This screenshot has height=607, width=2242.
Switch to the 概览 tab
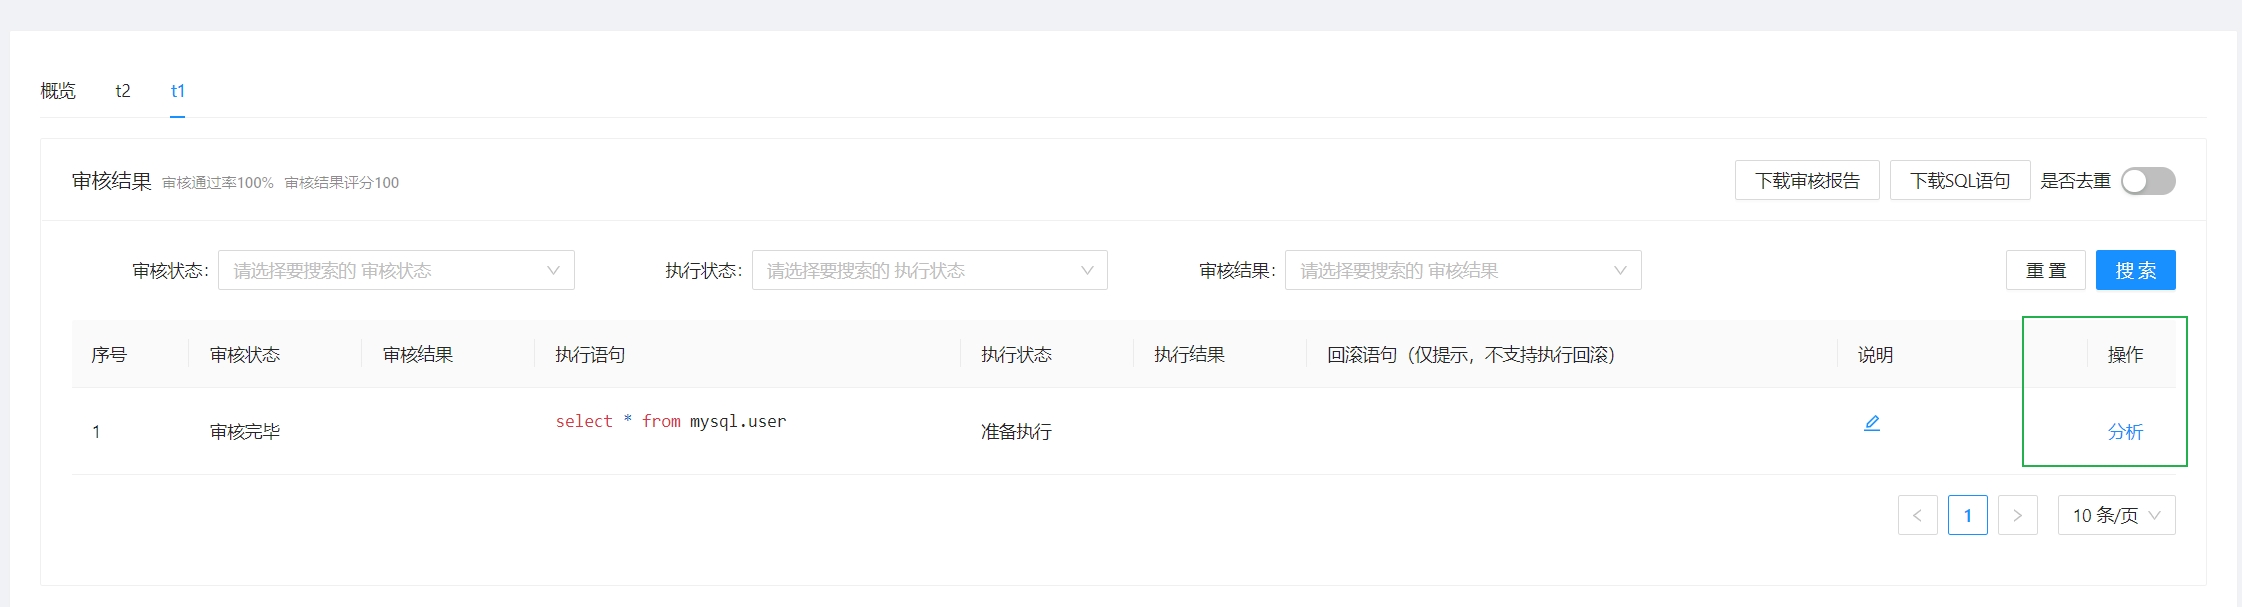click(58, 91)
